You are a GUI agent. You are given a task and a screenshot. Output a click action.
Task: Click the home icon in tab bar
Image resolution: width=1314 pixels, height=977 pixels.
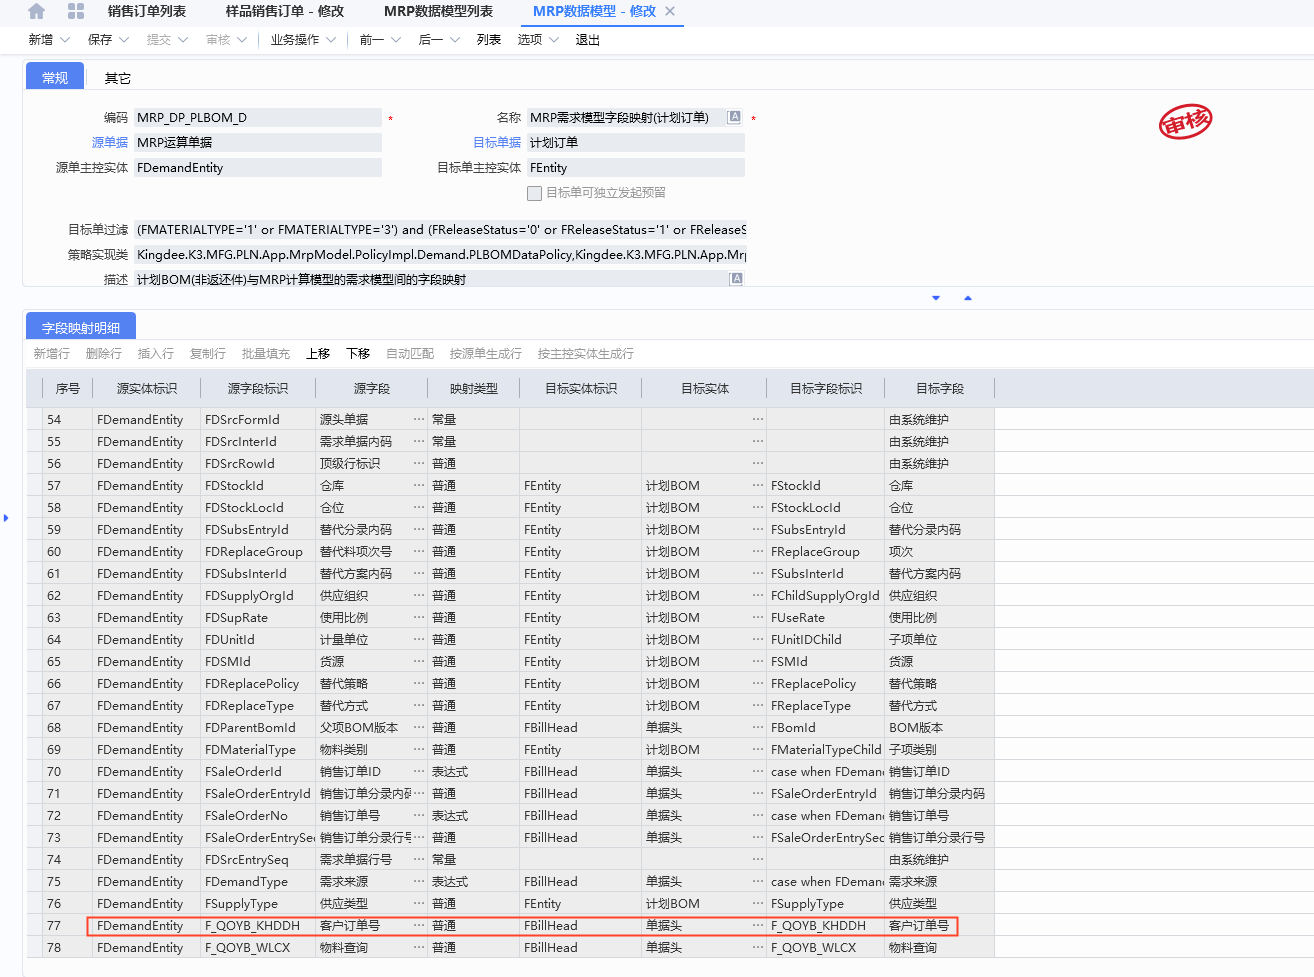(37, 11)
